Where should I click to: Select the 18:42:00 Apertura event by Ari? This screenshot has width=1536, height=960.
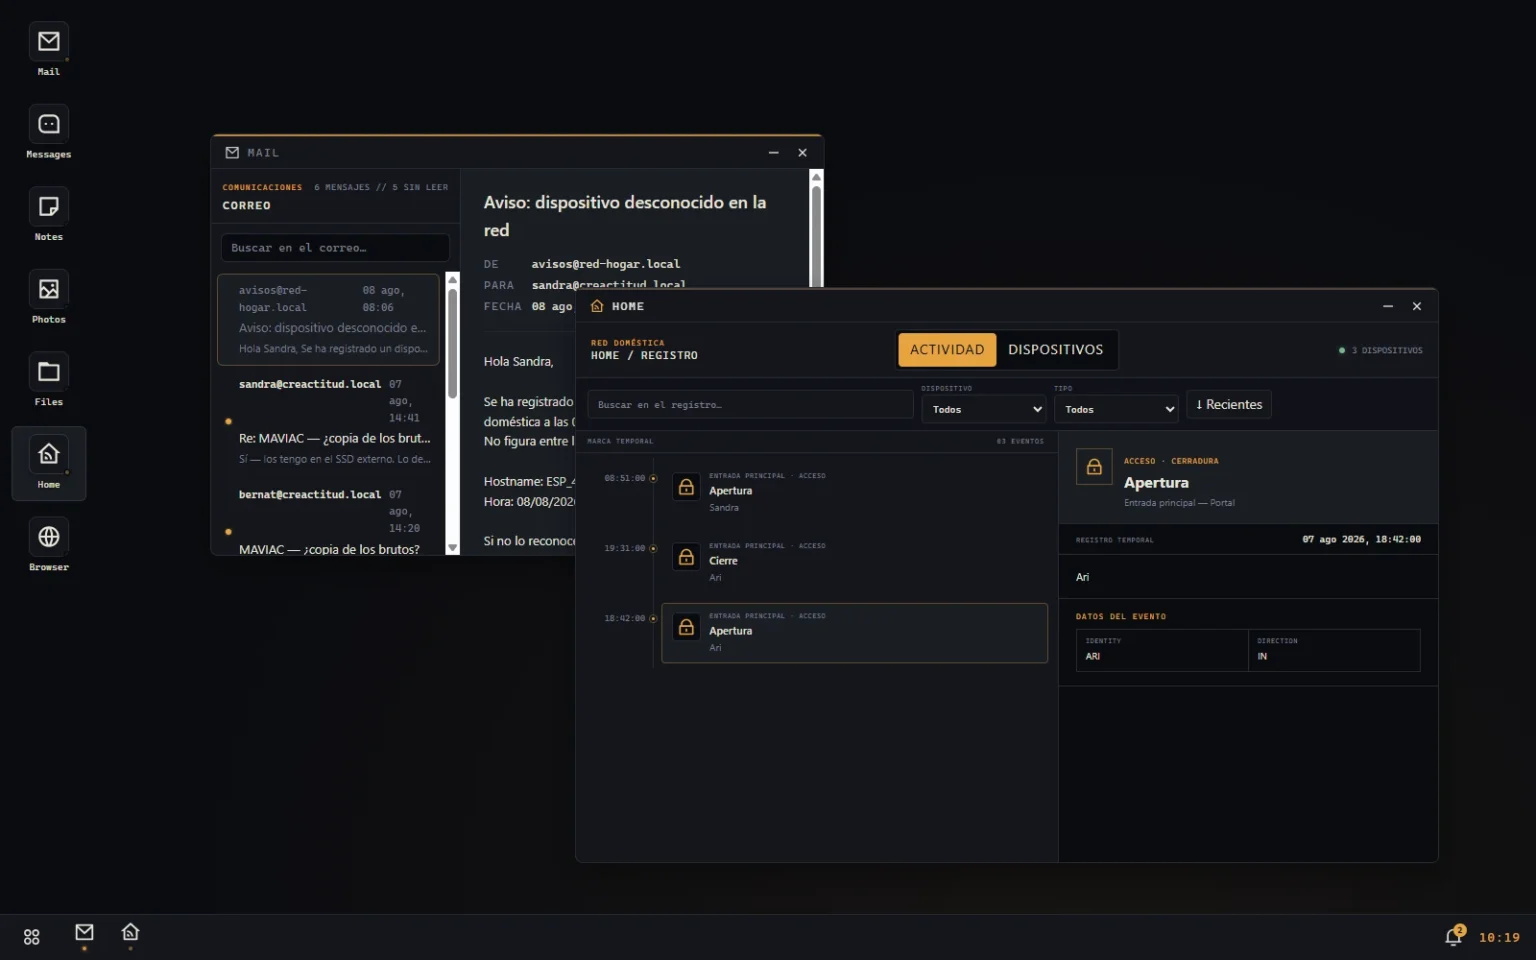click(855, 632)
